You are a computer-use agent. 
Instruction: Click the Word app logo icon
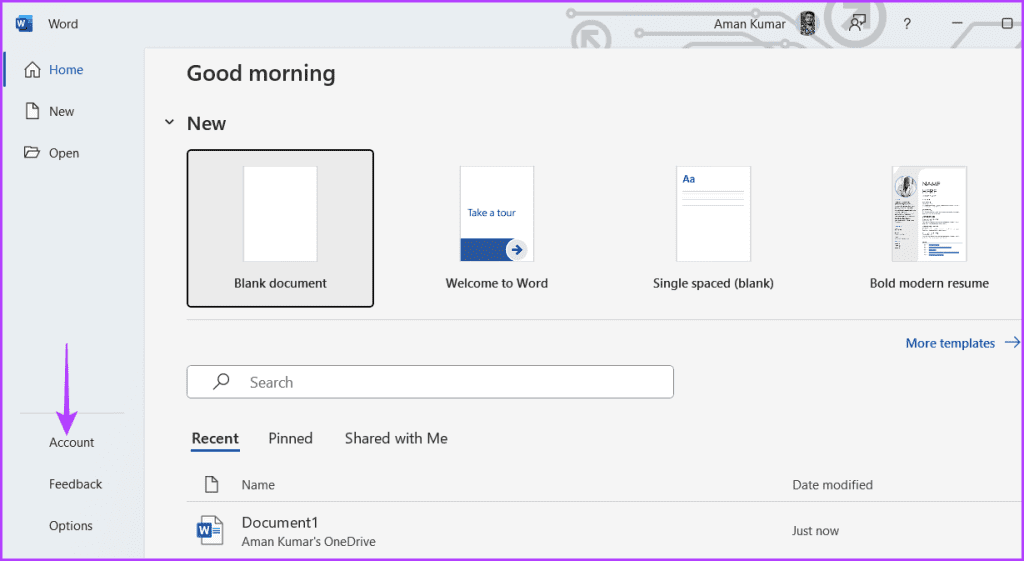24,24
